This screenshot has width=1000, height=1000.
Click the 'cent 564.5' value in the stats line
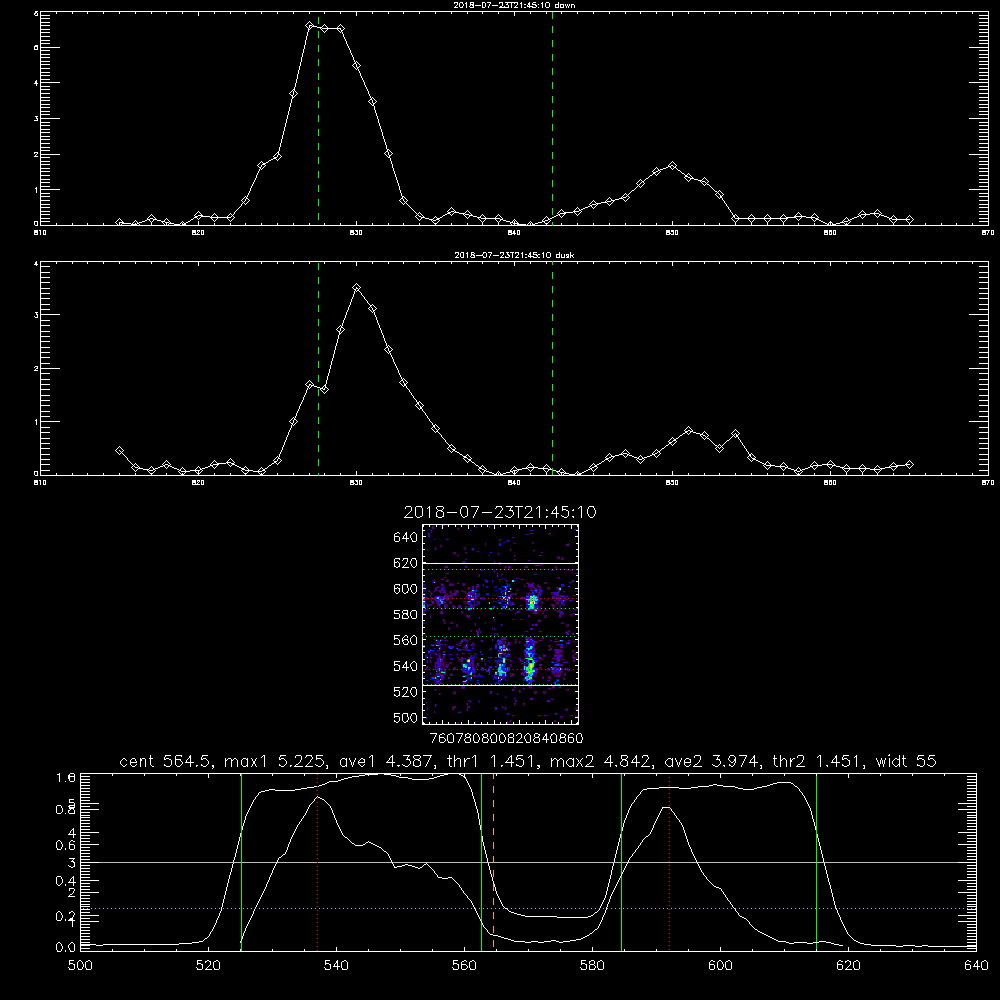(168, 761)
